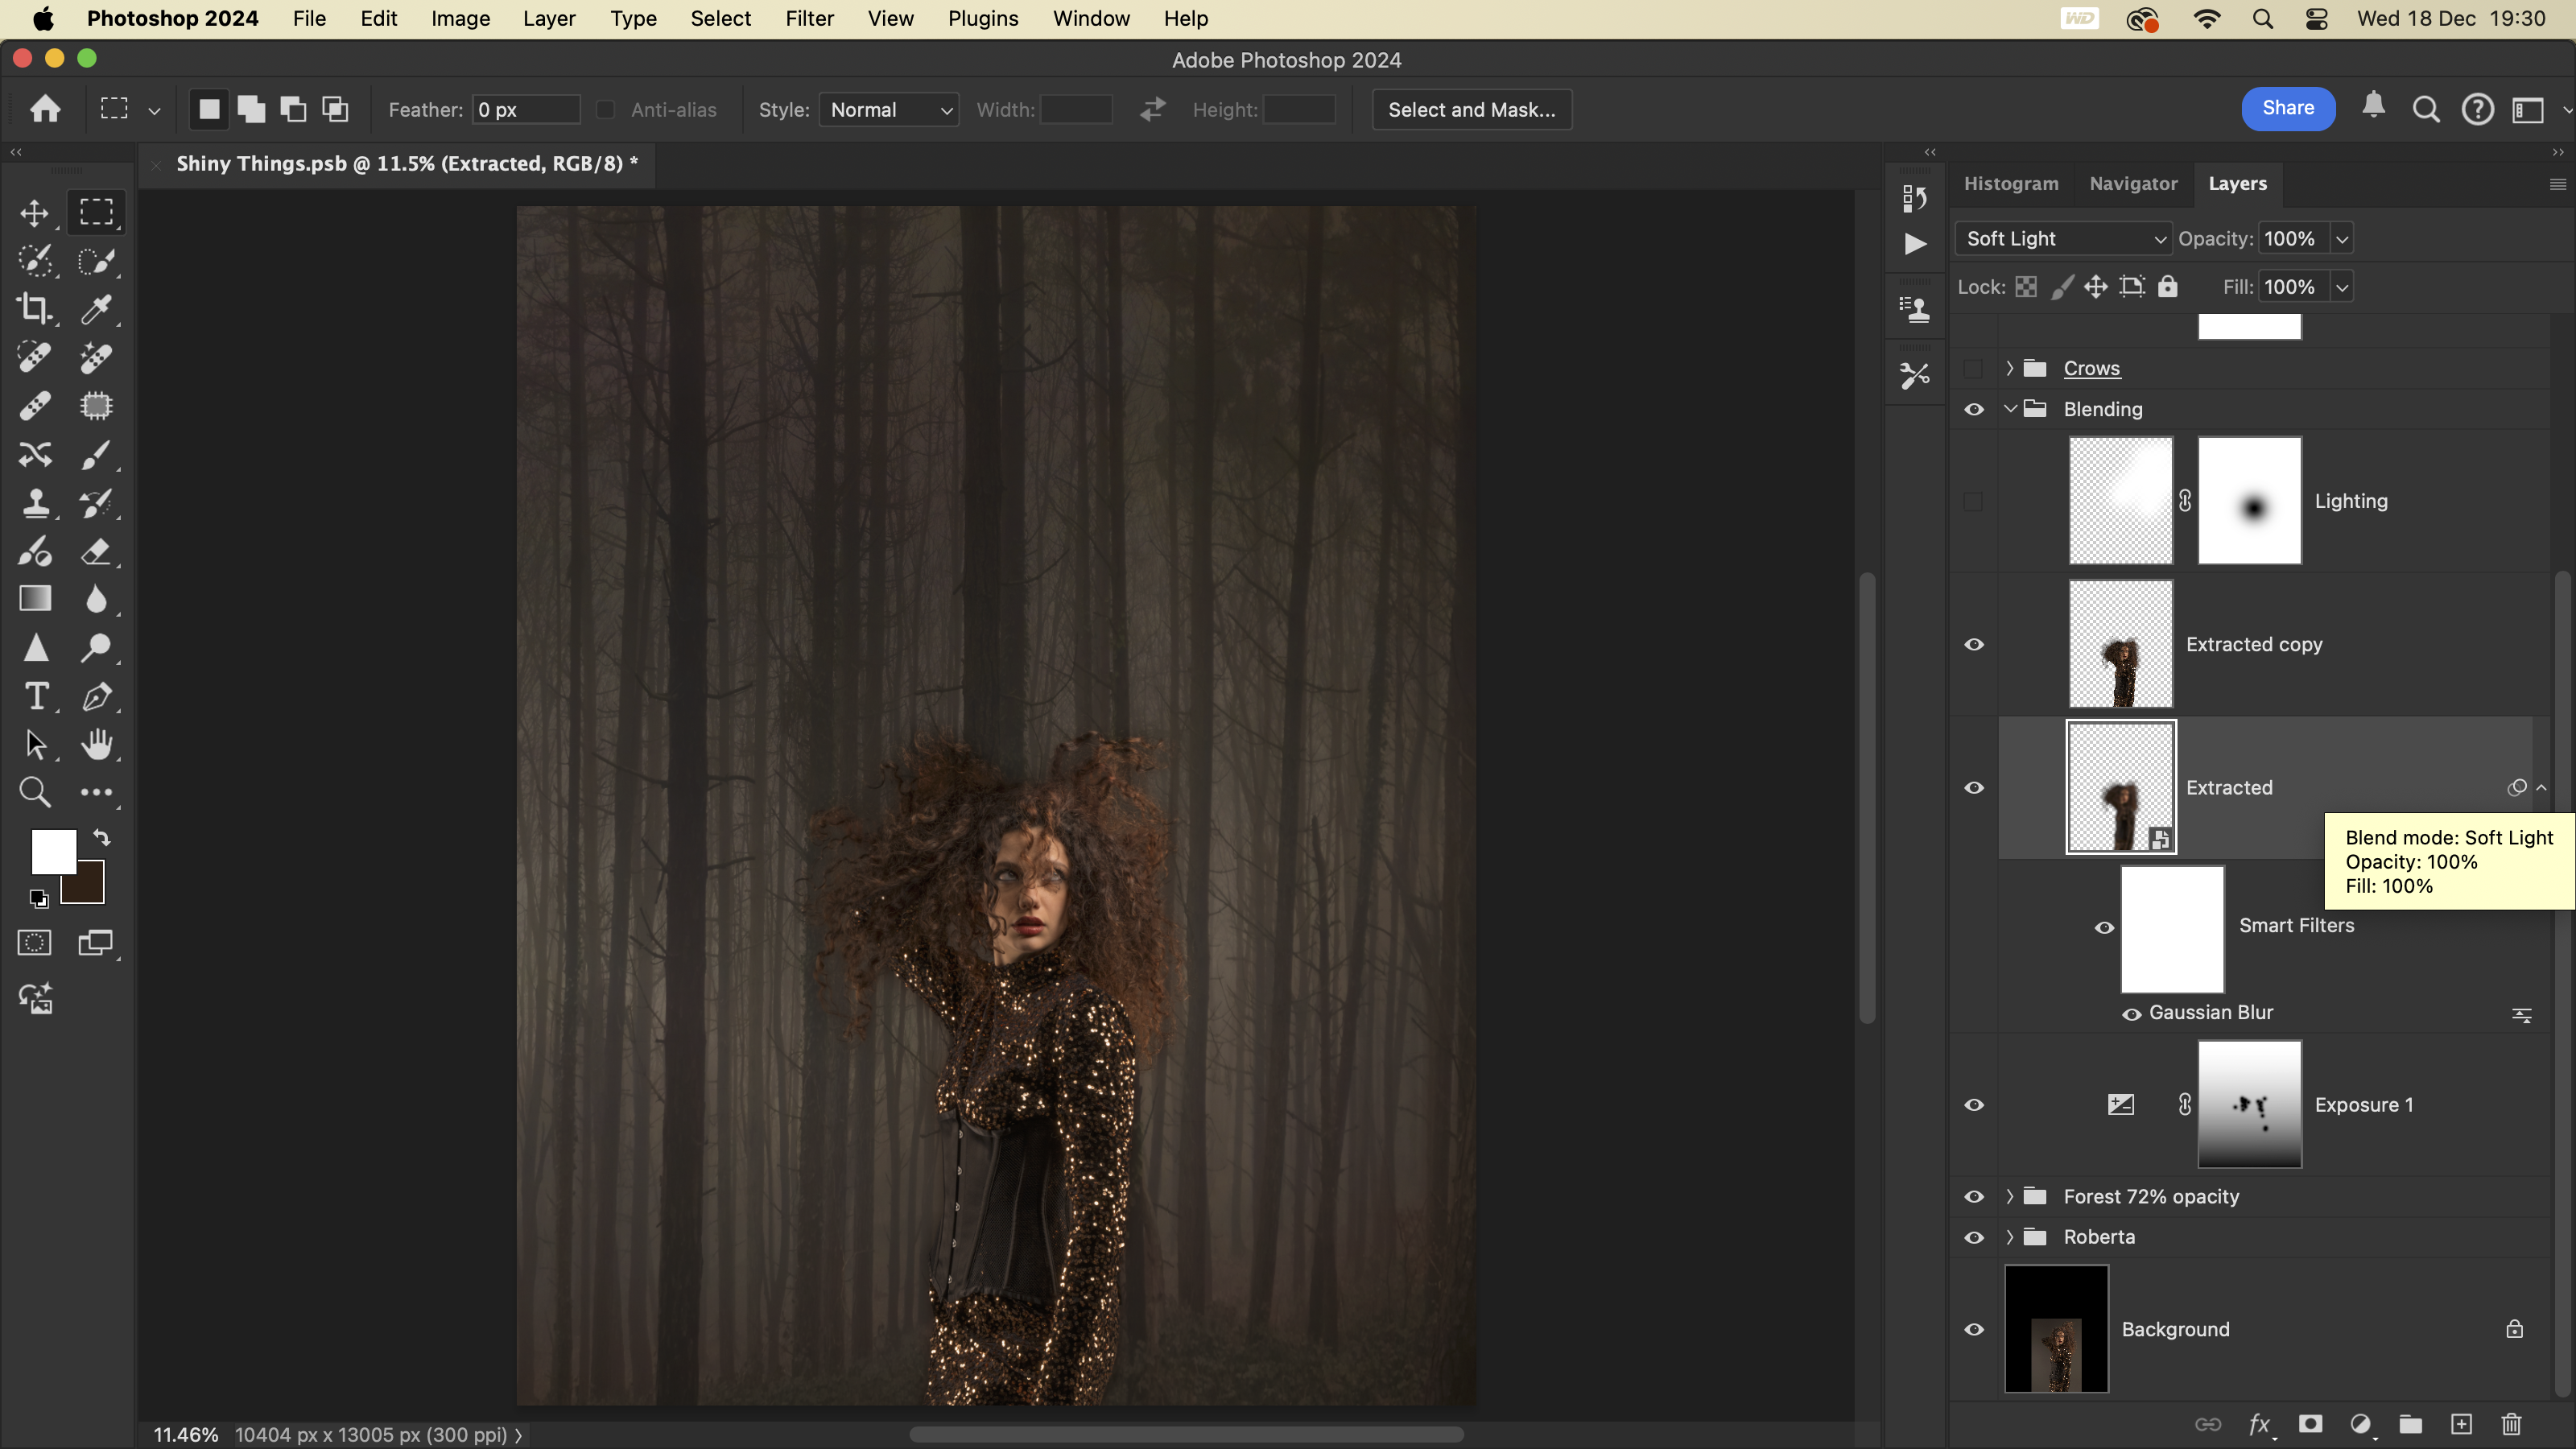Open the Style Normal dropdown

click(x=888, y=110)
